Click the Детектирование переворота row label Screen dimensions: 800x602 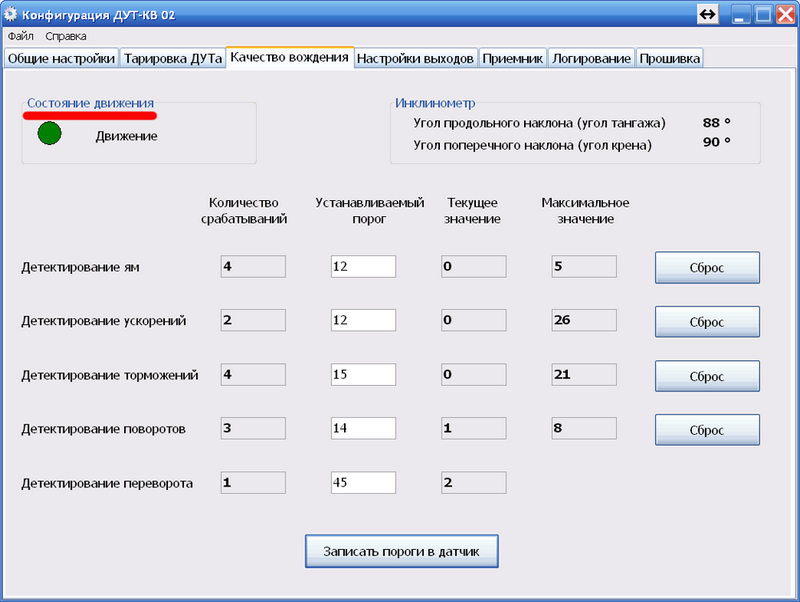[x=107, y=483]
